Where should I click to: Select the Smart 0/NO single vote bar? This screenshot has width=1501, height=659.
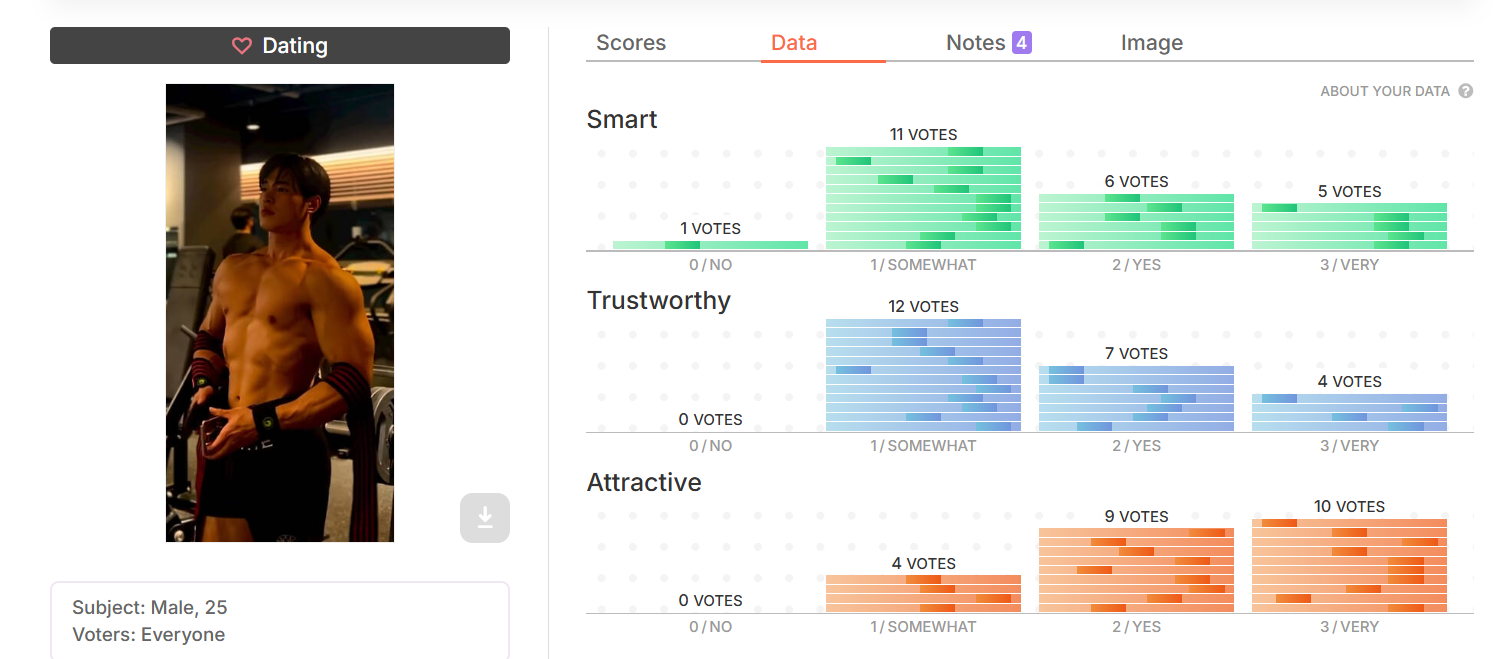[710, 245]
